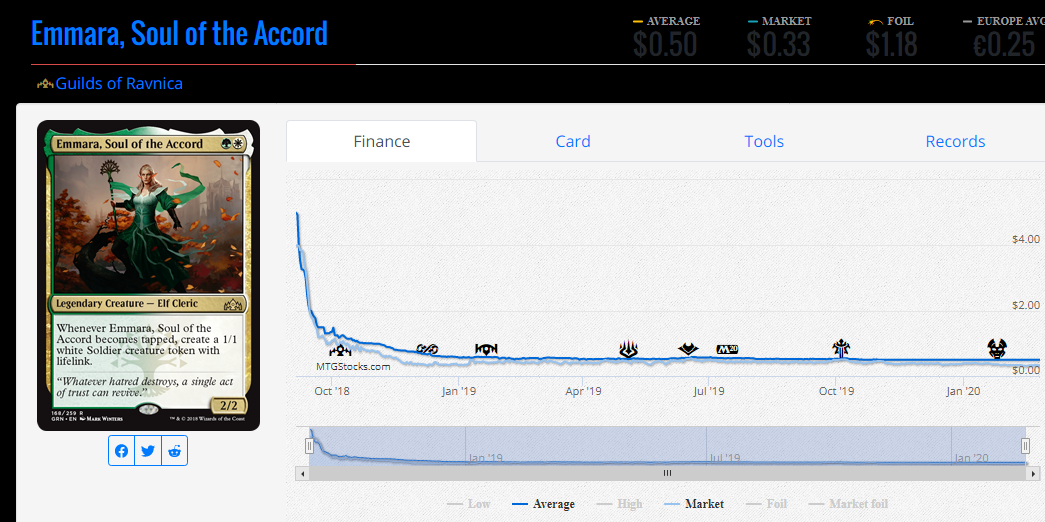
Task: Share the card on Twitter
Action: click(x=148, y=451)
